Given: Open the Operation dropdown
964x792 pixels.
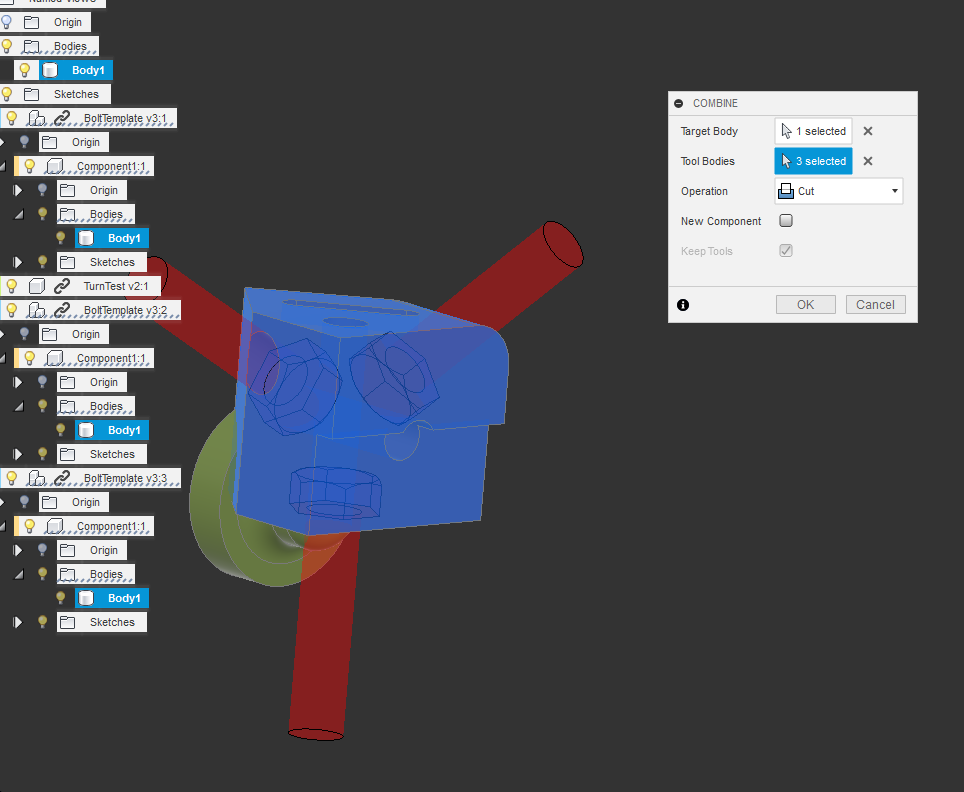Looking at the screenshot, I should pyautogui.click(x=839, y=191).
